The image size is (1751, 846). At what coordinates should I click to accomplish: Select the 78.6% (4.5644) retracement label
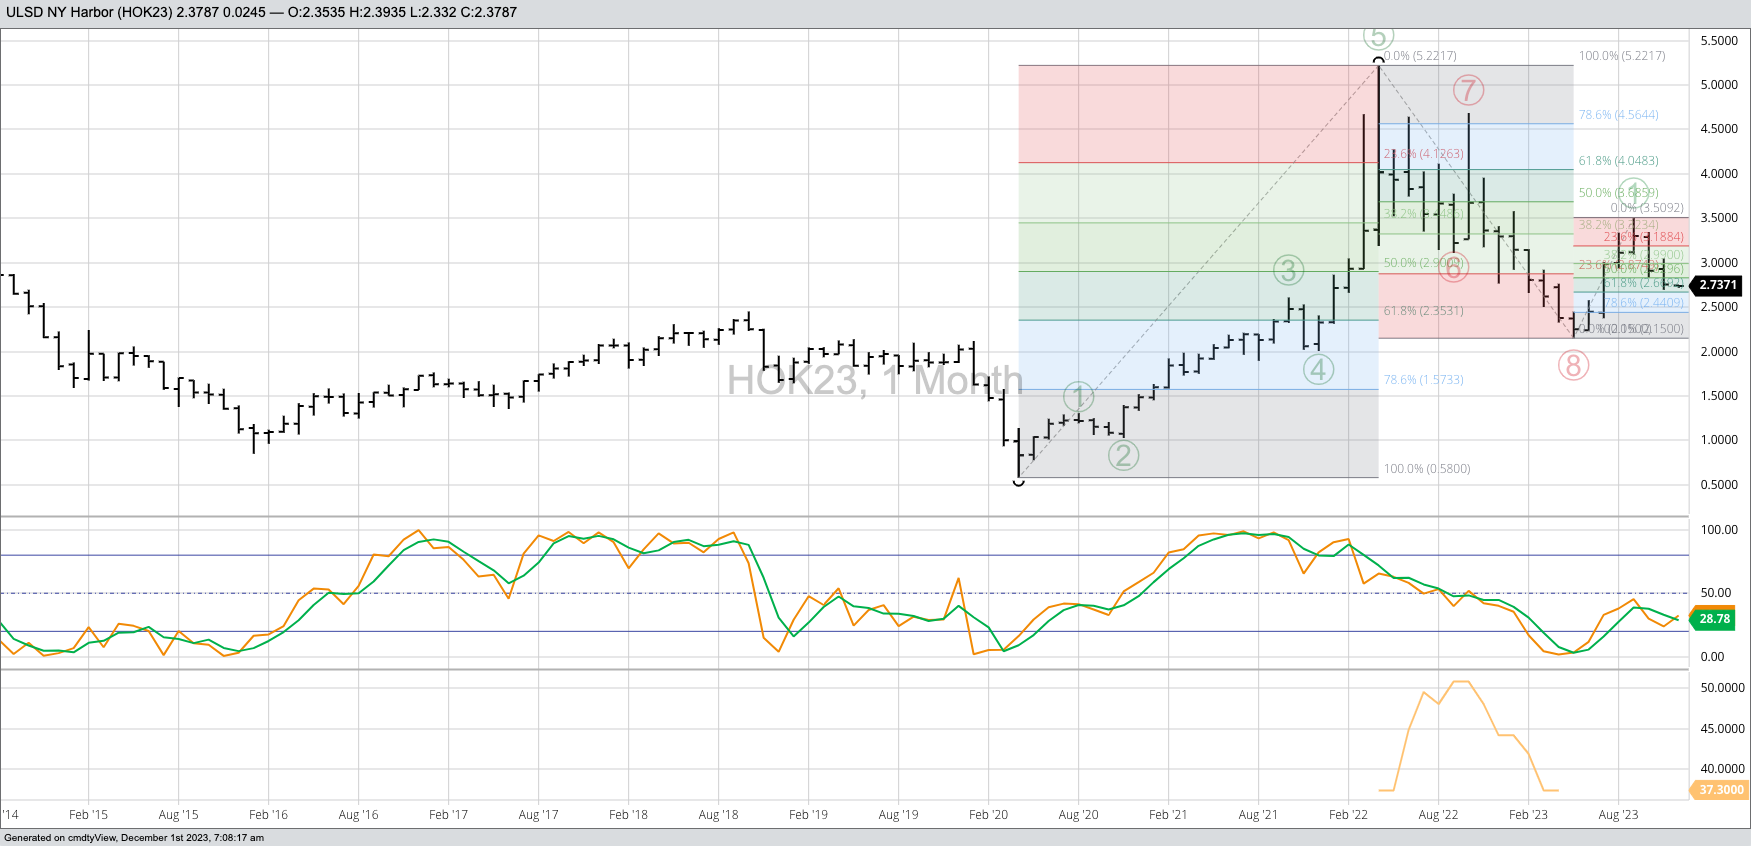tap(1618, 115)
